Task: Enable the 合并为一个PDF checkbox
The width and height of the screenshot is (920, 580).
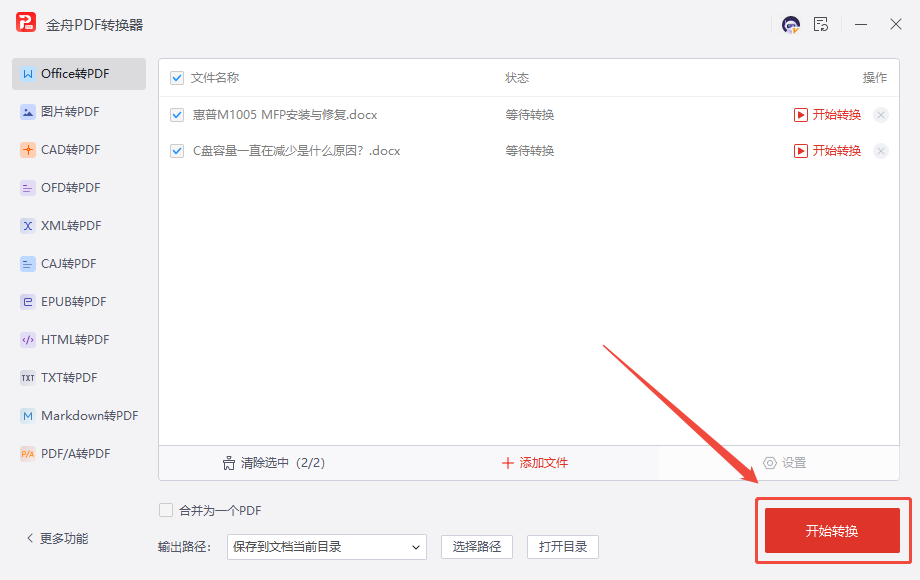Action: click(166, 510)
